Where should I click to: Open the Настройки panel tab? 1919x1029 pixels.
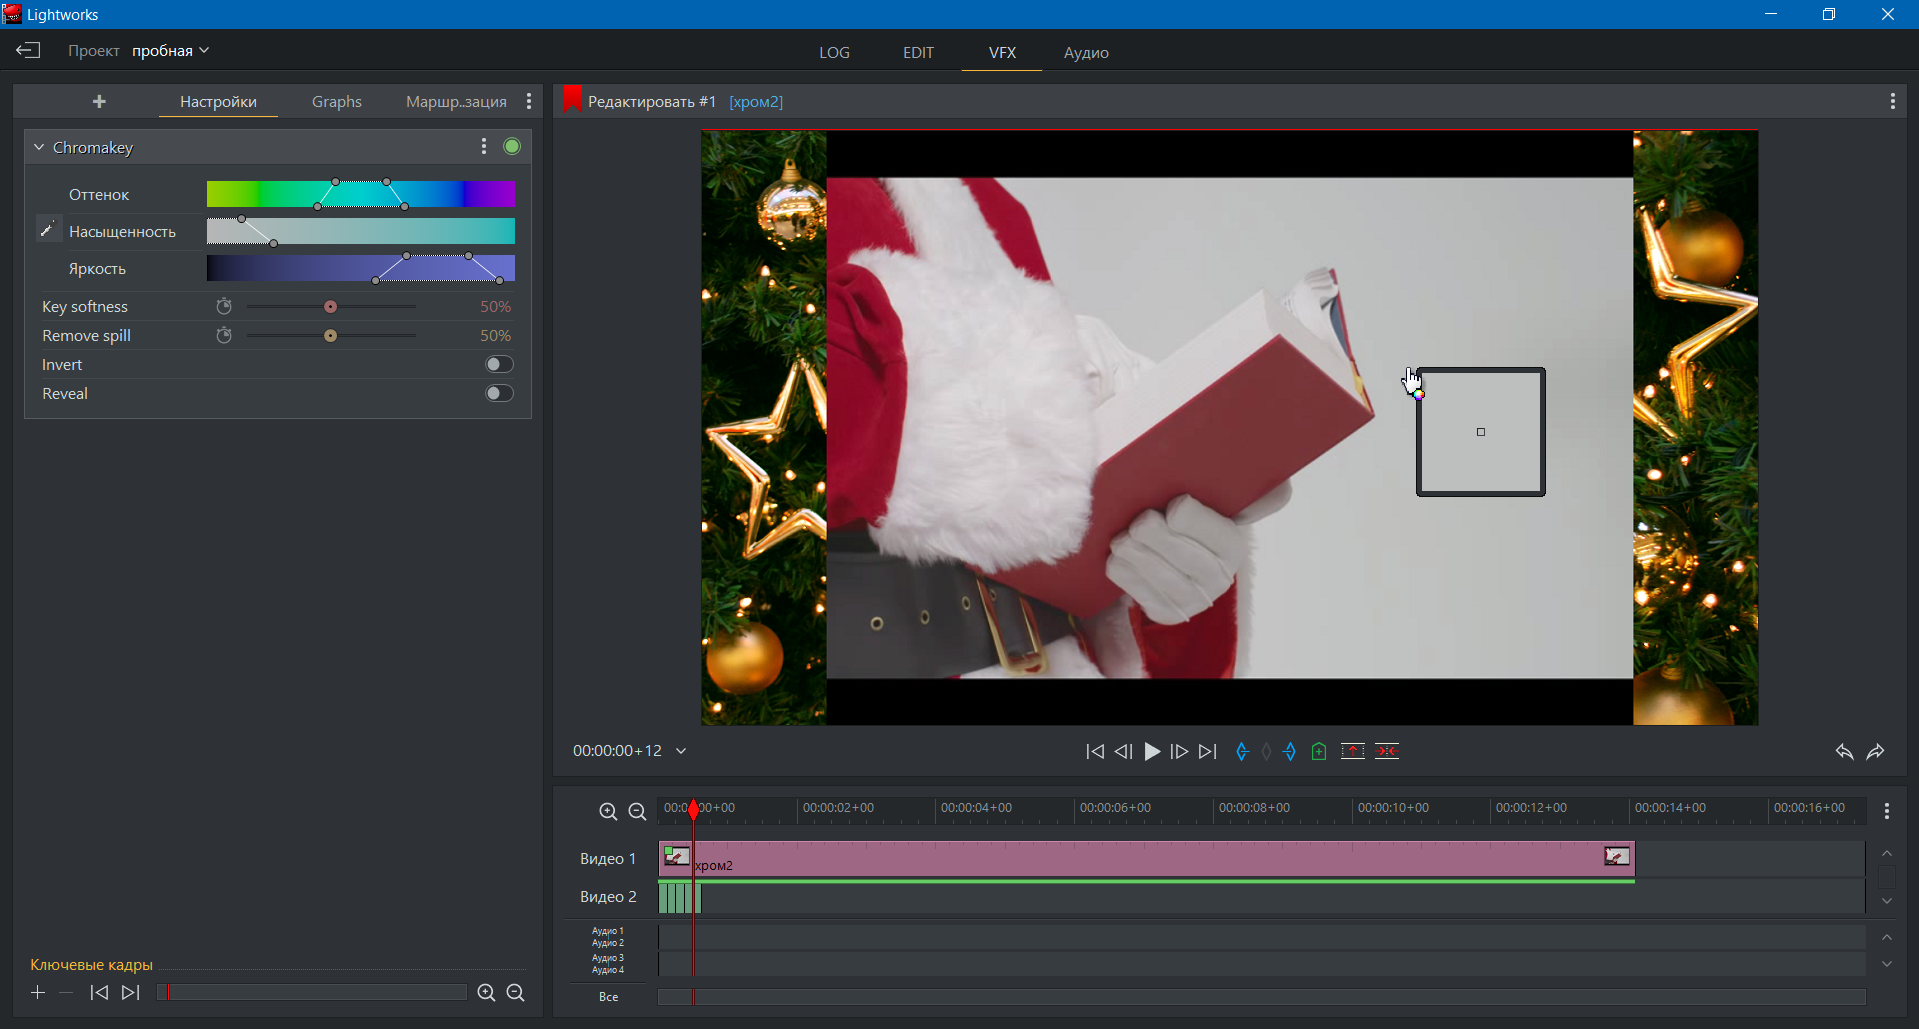[218, 102]
